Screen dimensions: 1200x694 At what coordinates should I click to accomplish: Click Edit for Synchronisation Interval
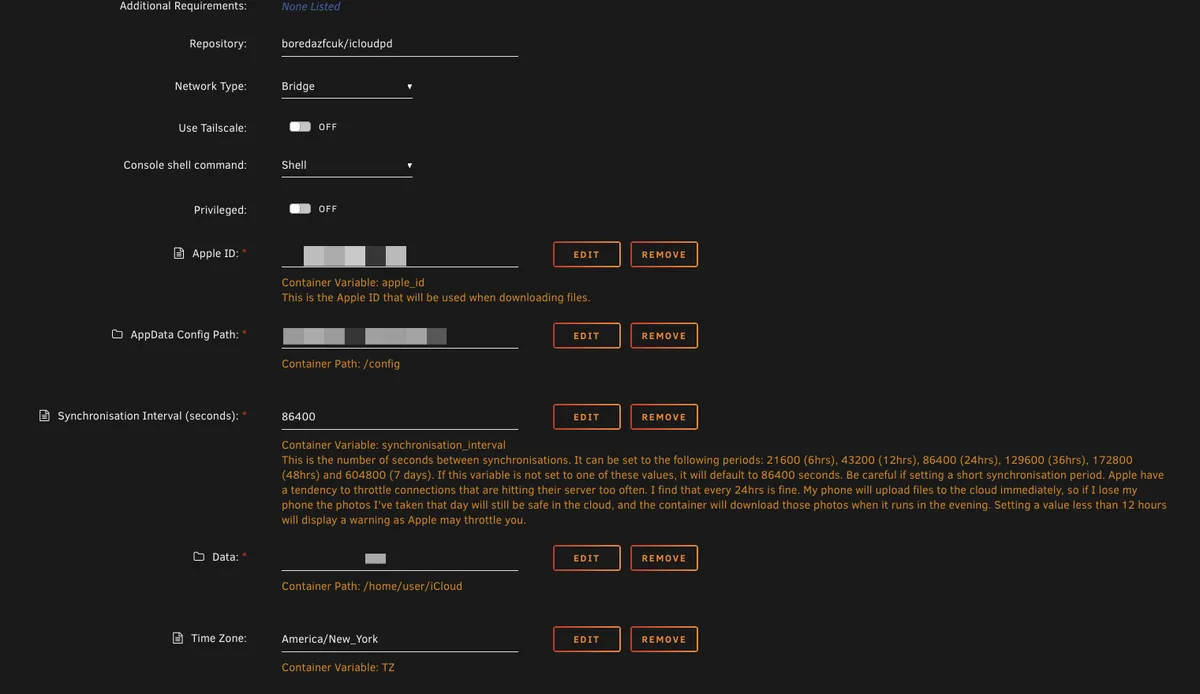click(587, 416)
